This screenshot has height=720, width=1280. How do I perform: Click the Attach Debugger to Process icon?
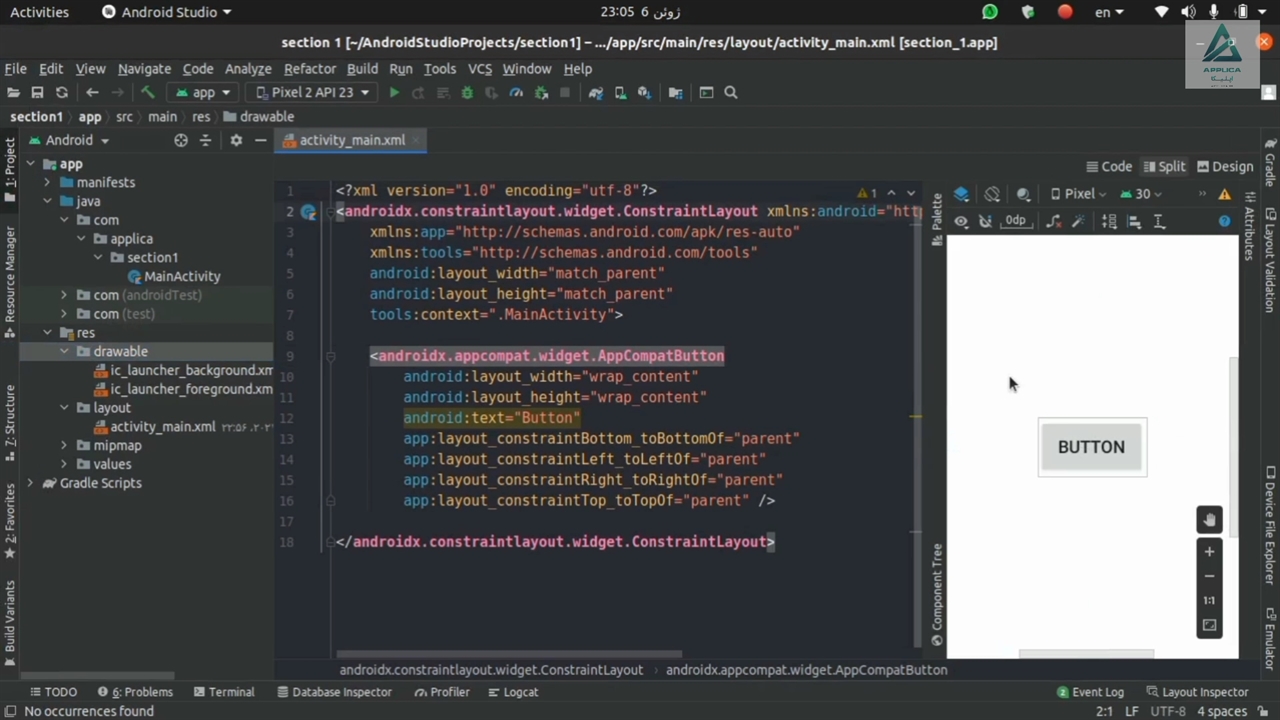coord(541,92)
